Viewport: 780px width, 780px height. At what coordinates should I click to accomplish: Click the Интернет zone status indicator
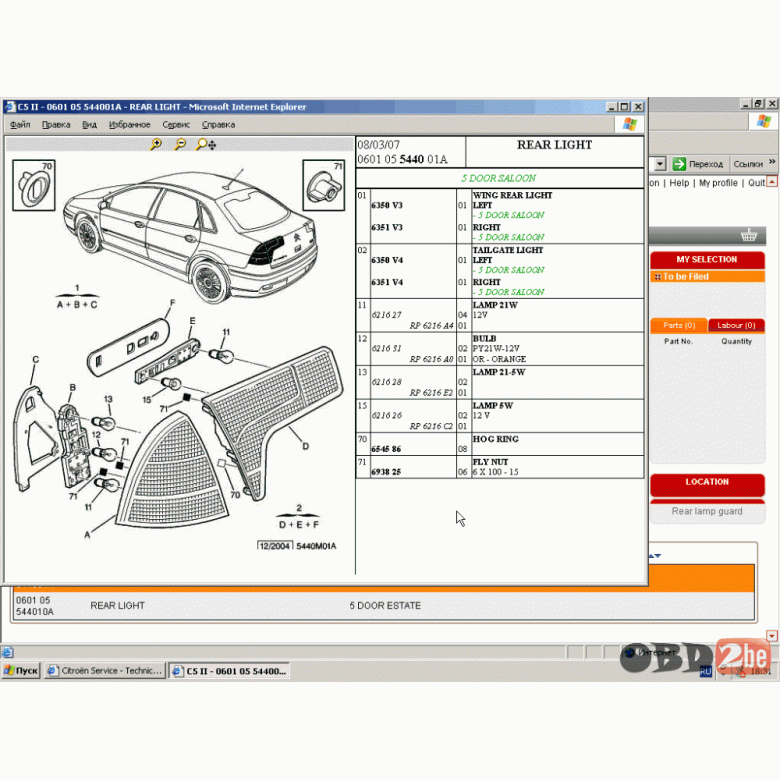[x=651, y=652]
